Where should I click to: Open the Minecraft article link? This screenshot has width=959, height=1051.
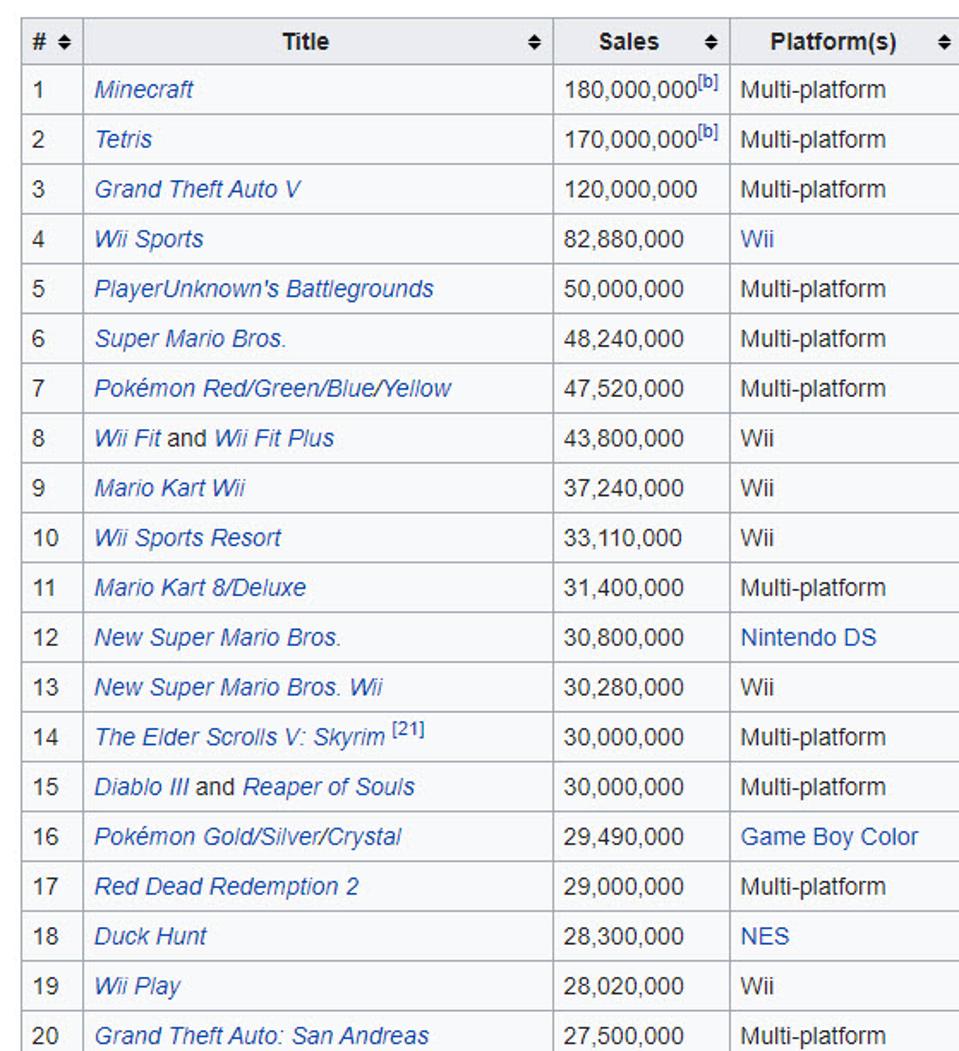144,90
